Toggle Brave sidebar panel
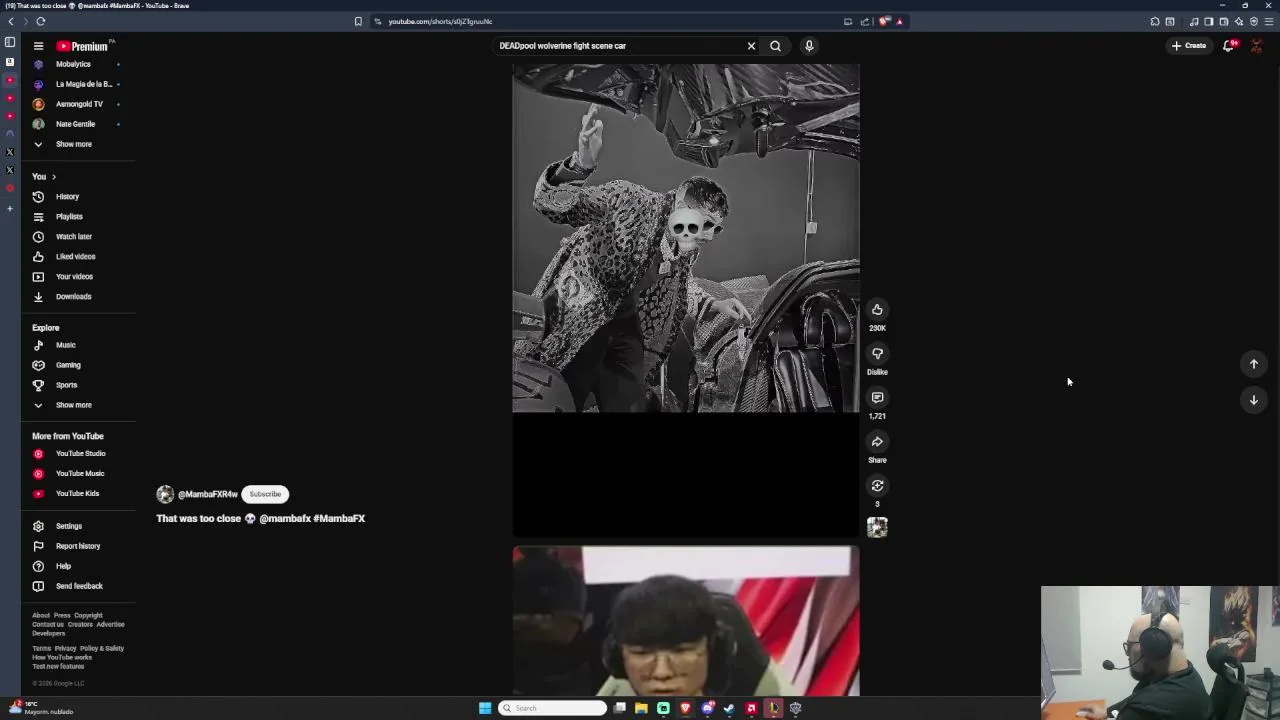 (x=1208, y=21)
